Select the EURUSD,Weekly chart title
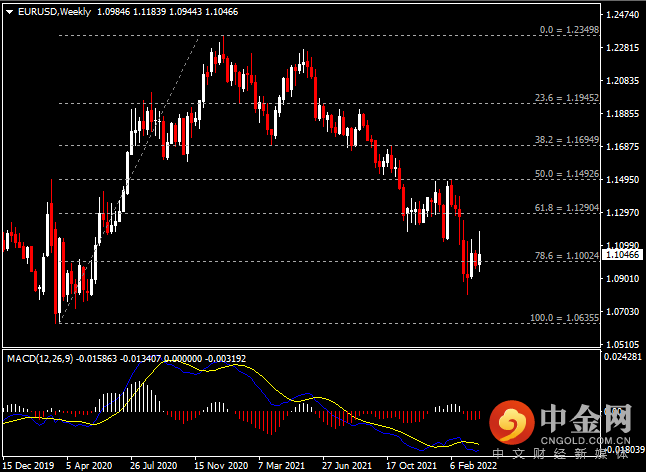646x472 pixels. pos(54,12)
